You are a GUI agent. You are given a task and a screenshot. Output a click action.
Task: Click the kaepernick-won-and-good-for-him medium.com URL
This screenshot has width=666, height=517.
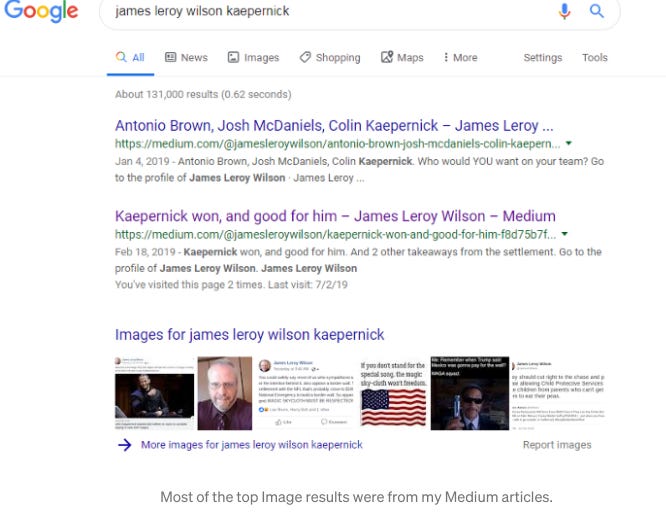pyautogui.click(x=335, y=234)
